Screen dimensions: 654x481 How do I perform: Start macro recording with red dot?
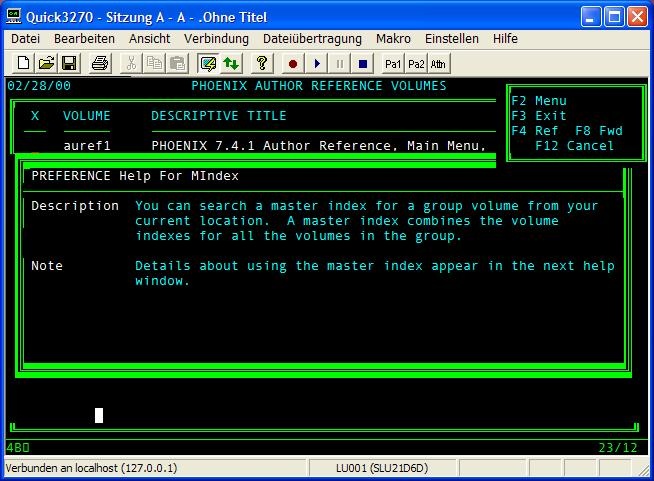tap(293, 63)
